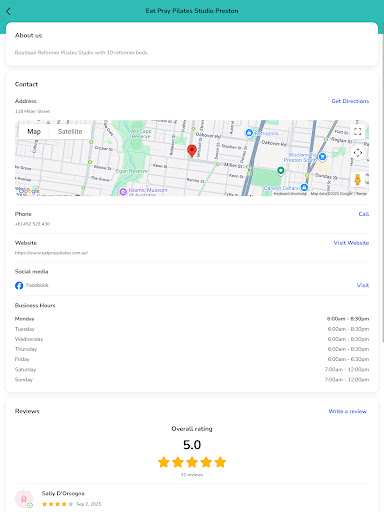Image resolution: width=384 pixels, height=512 pixels.
Task: Click the Monday business hours row
Action: [x=192, y=319]
